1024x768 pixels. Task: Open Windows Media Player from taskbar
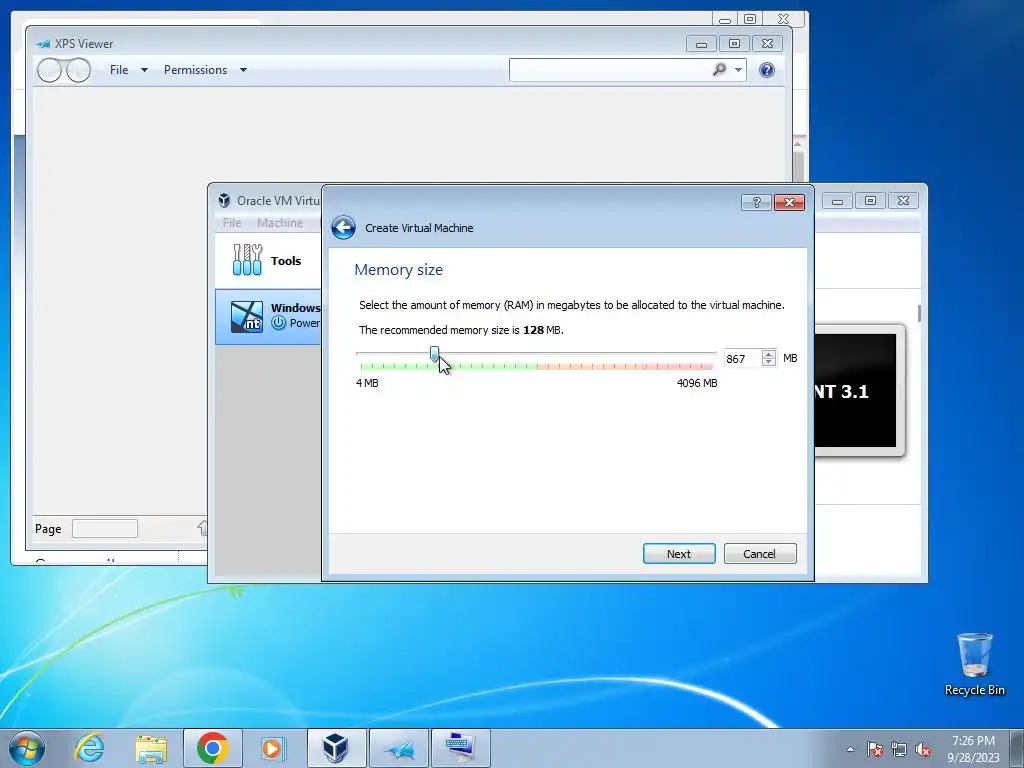click(x=273, y=748)
